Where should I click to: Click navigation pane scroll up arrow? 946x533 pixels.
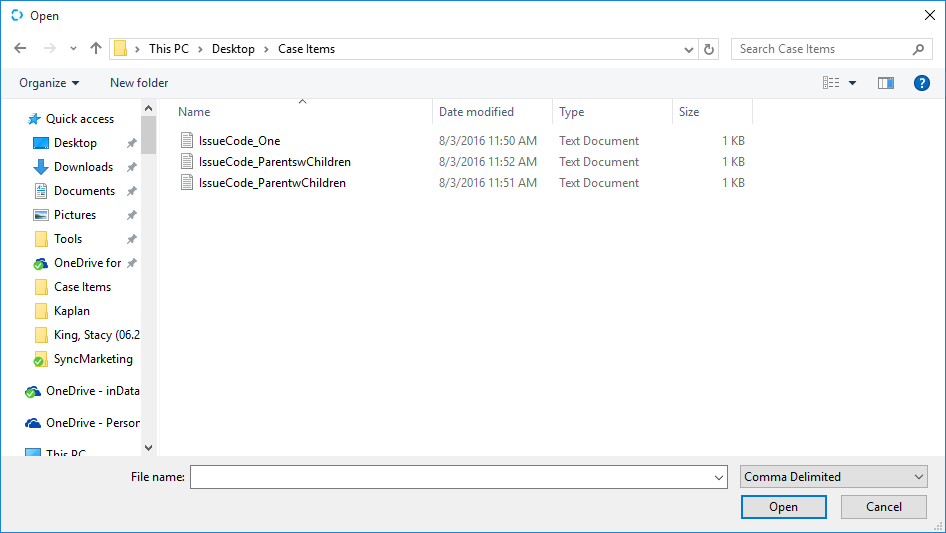click(148, 108)
